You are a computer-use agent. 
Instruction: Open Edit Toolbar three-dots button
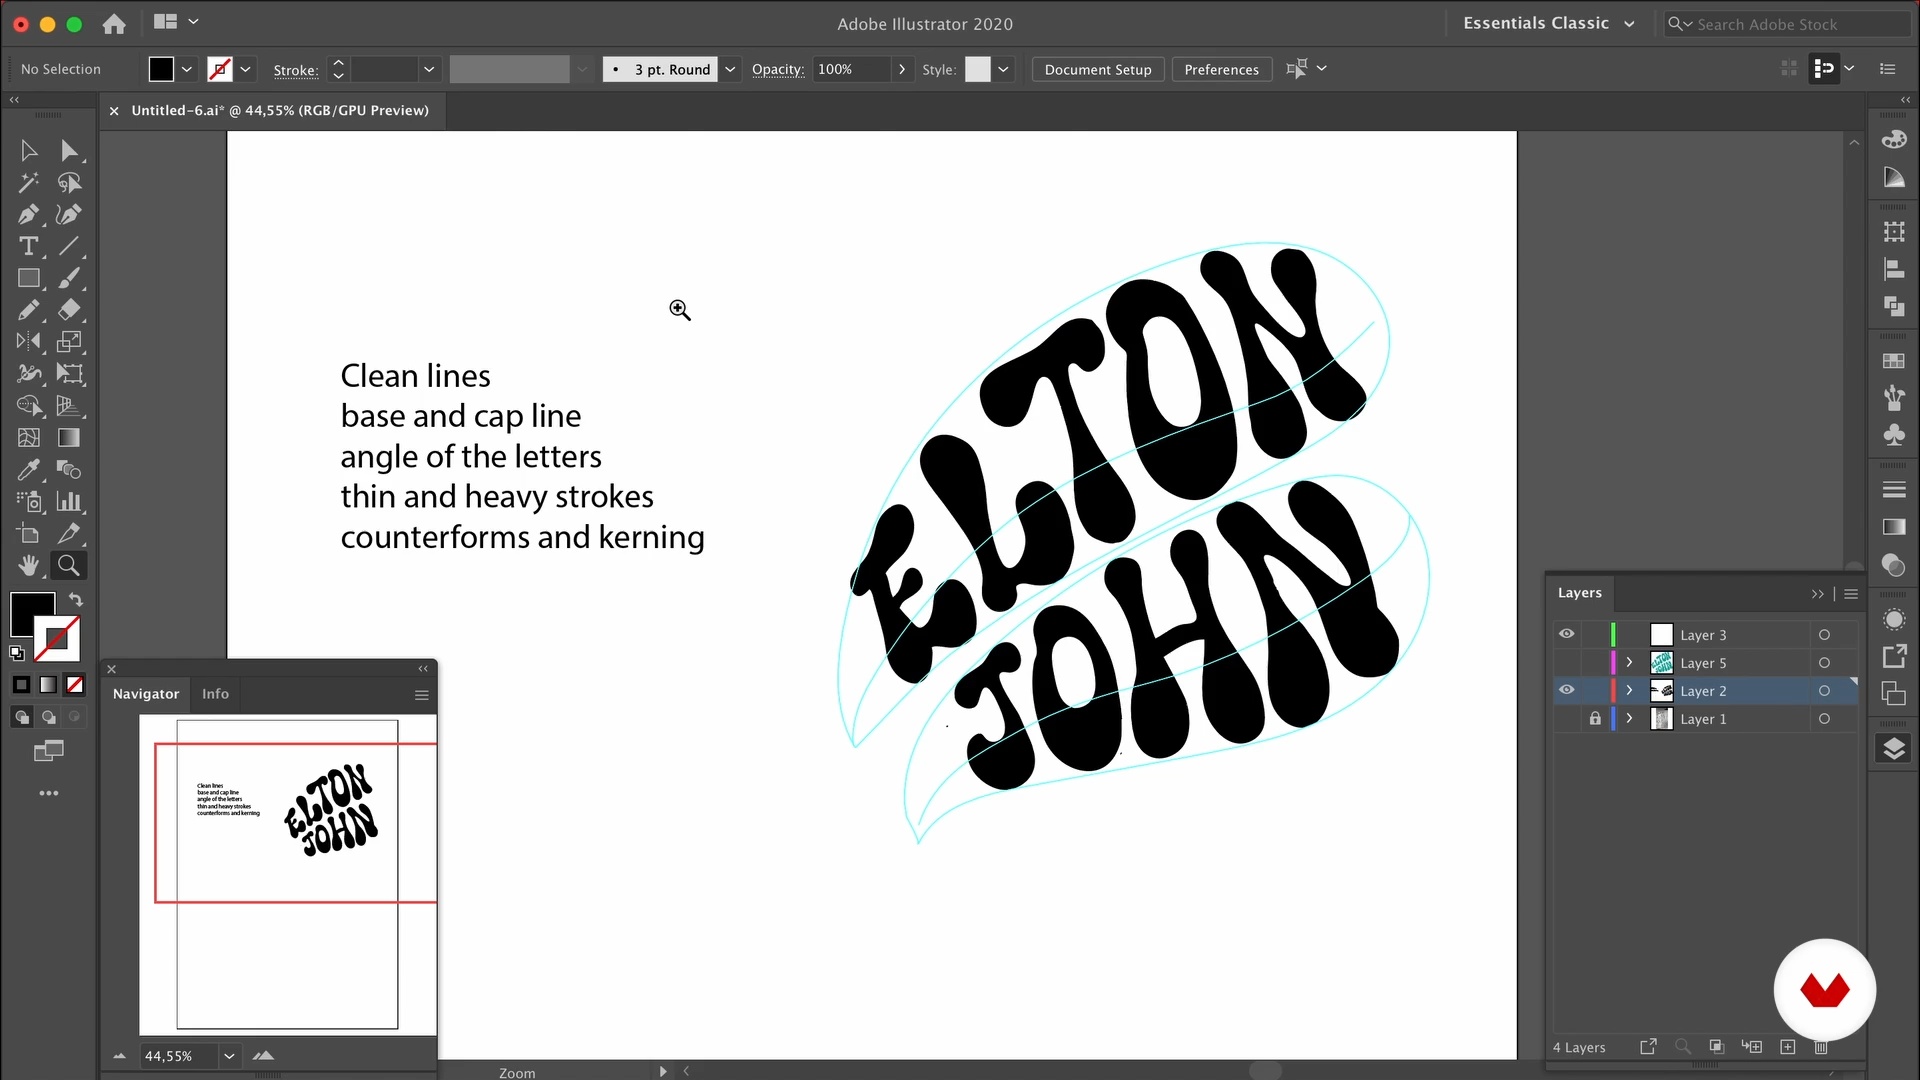(x=49, y=793)
